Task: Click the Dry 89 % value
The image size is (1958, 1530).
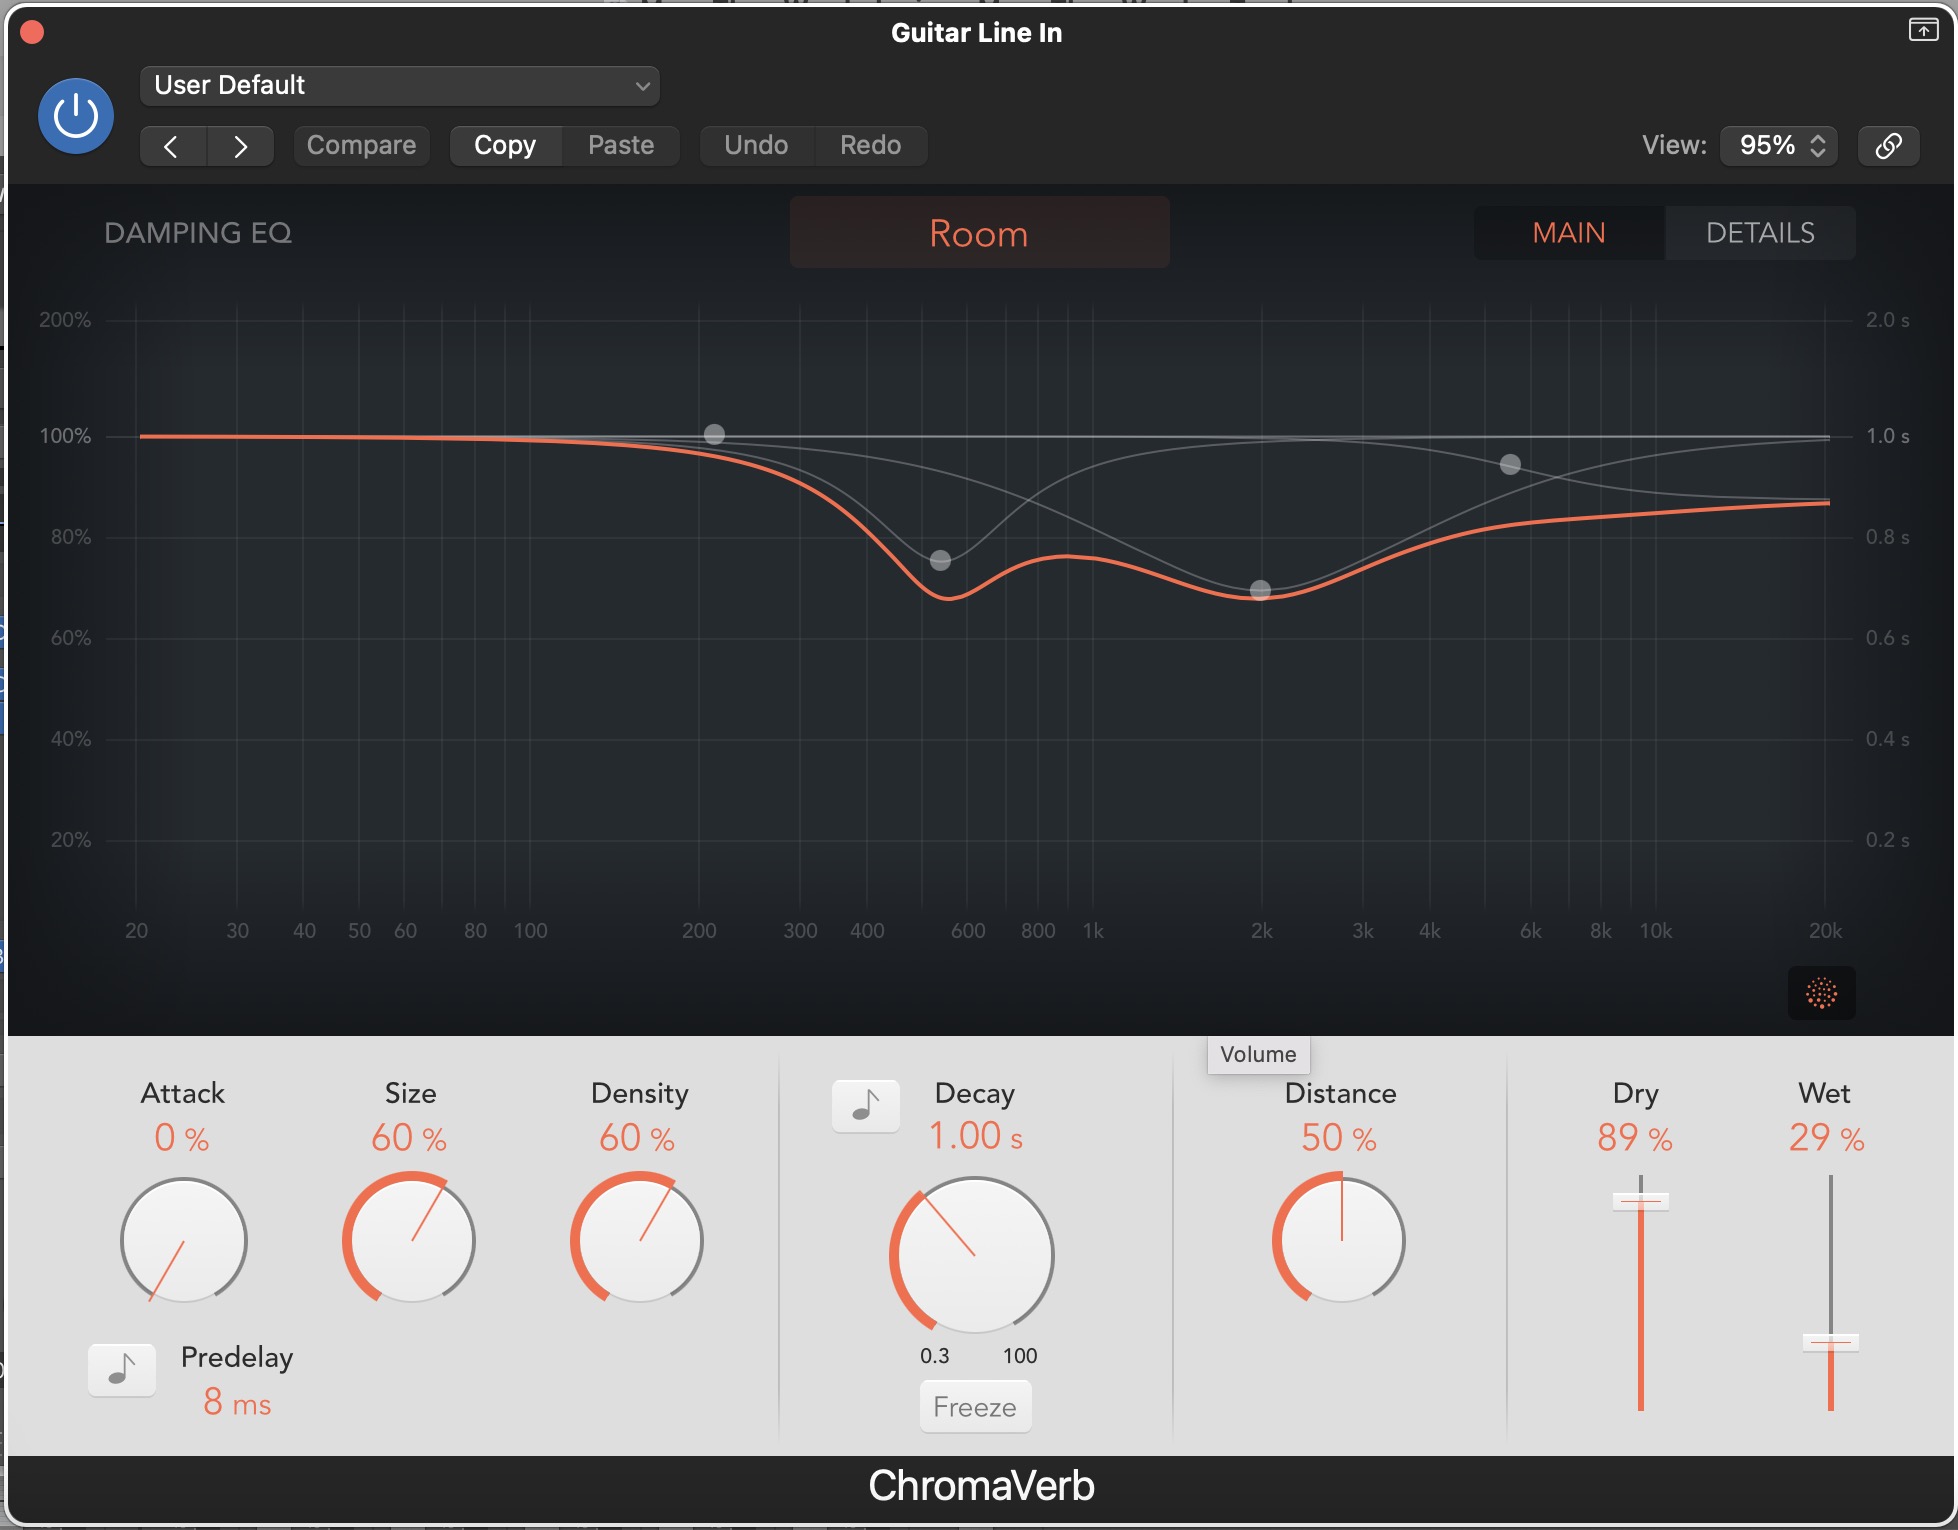Action: pyautogui.click(x=1635, y=1138)
